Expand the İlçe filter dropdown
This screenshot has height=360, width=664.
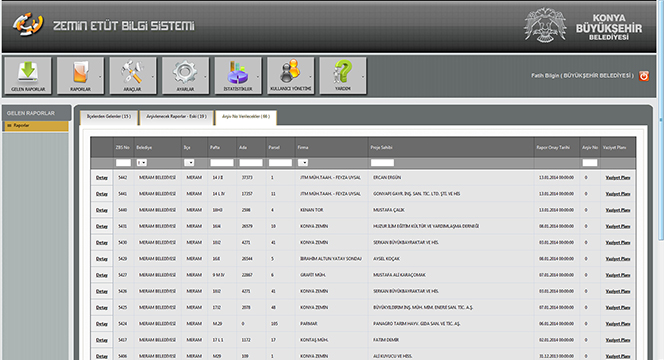point(189,163)
